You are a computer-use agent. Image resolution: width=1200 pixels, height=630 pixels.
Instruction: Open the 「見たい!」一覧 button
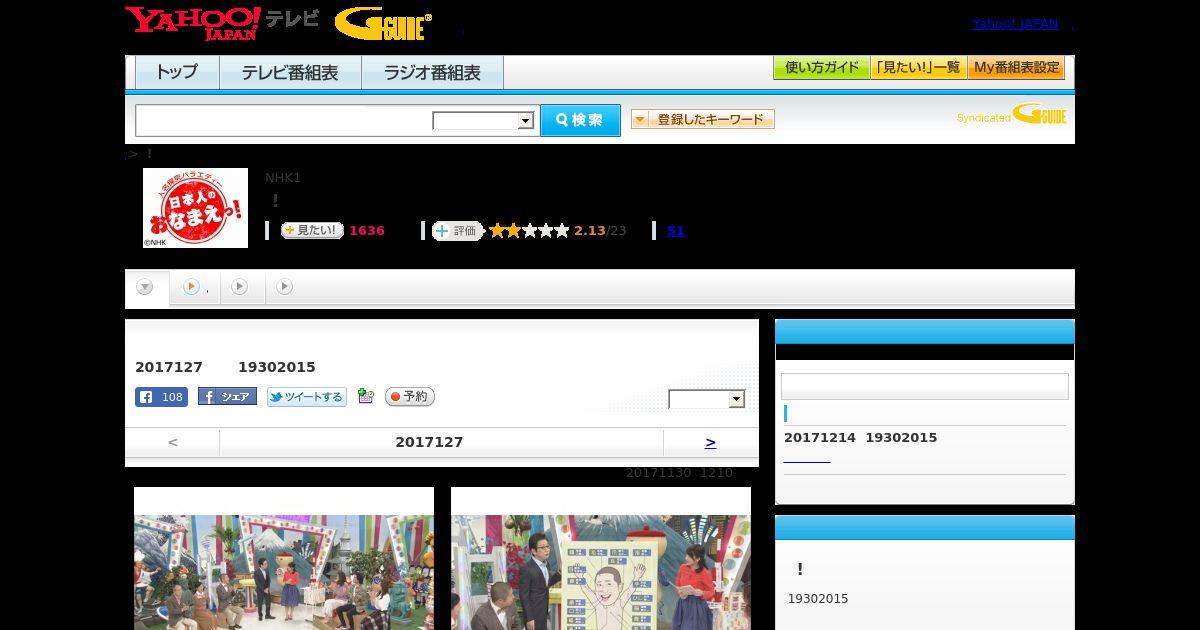[x=918, y=68]
